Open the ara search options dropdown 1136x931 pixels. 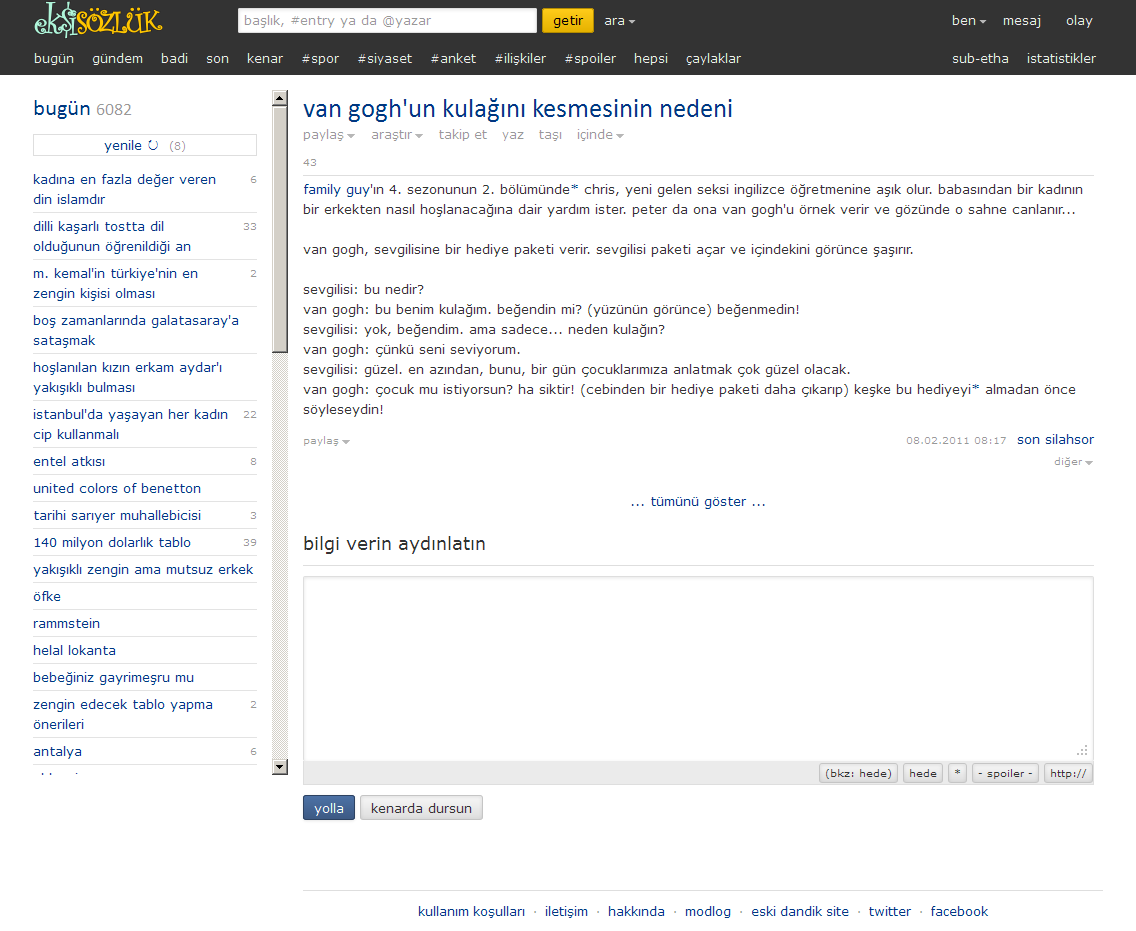click(x=619, y=21)
